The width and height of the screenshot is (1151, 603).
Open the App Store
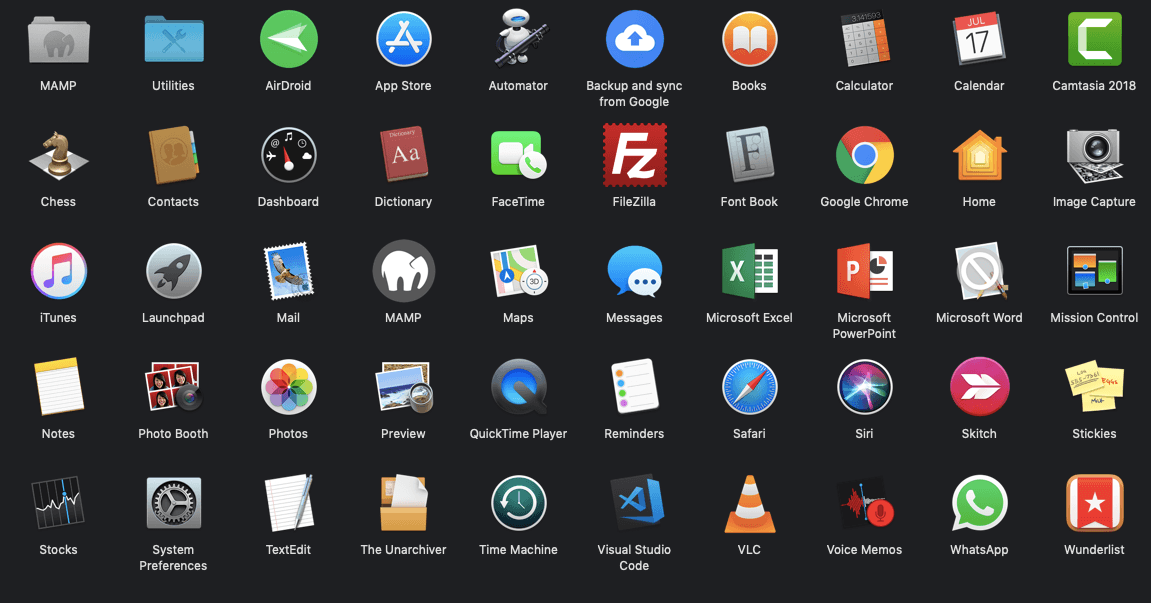(x=403, y=40)
